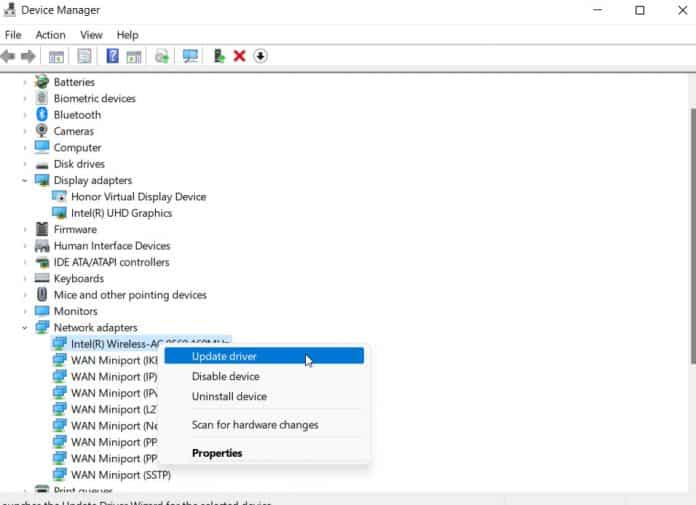
Task: Click the down-arrow circle toolbar icon
Action: tap(261, 56)
